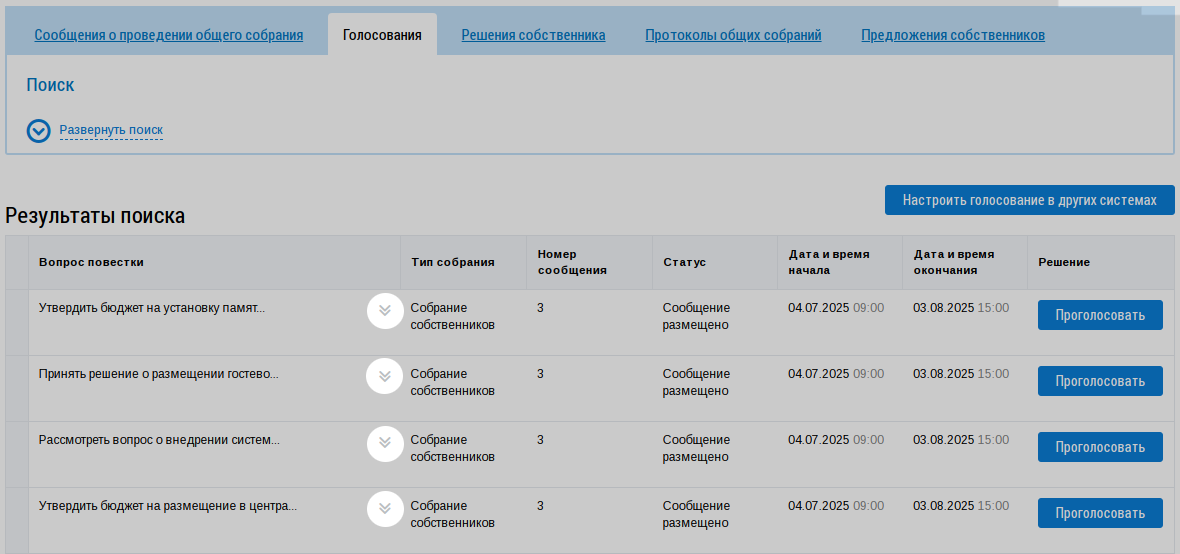Click the "Дата и время начала" column header

click(x=828, y=262)
